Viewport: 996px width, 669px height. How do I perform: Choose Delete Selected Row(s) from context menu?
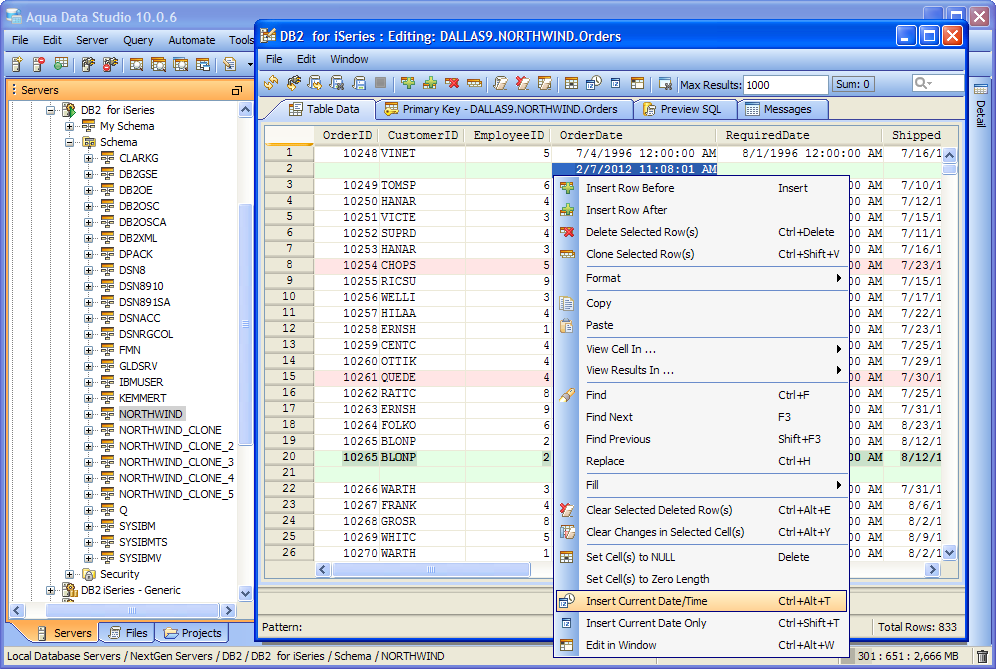pyautogui.click(x=701, y=232)
